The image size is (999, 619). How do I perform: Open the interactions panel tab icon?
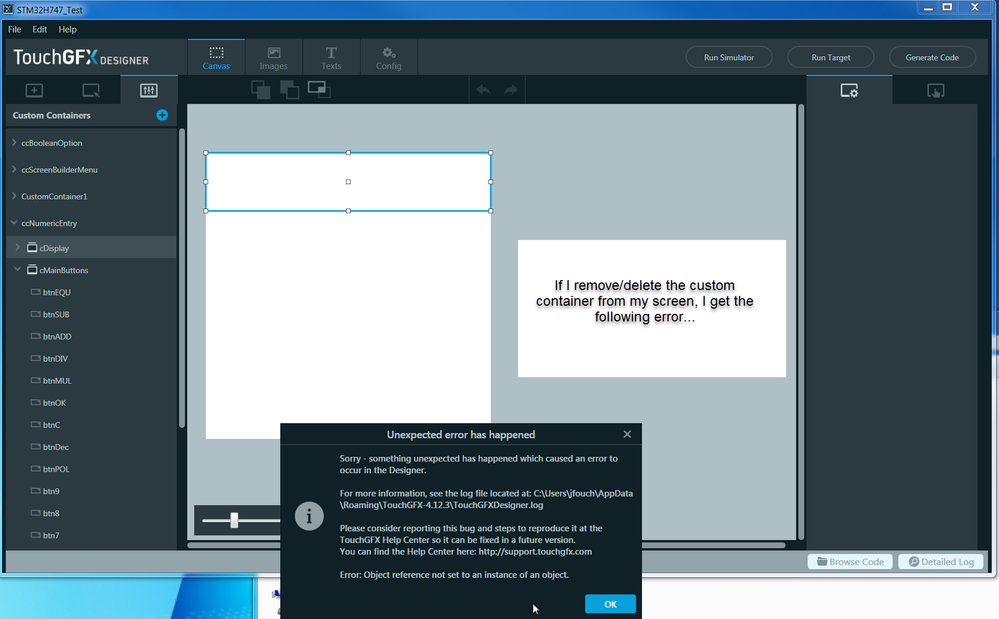(935, 90)
